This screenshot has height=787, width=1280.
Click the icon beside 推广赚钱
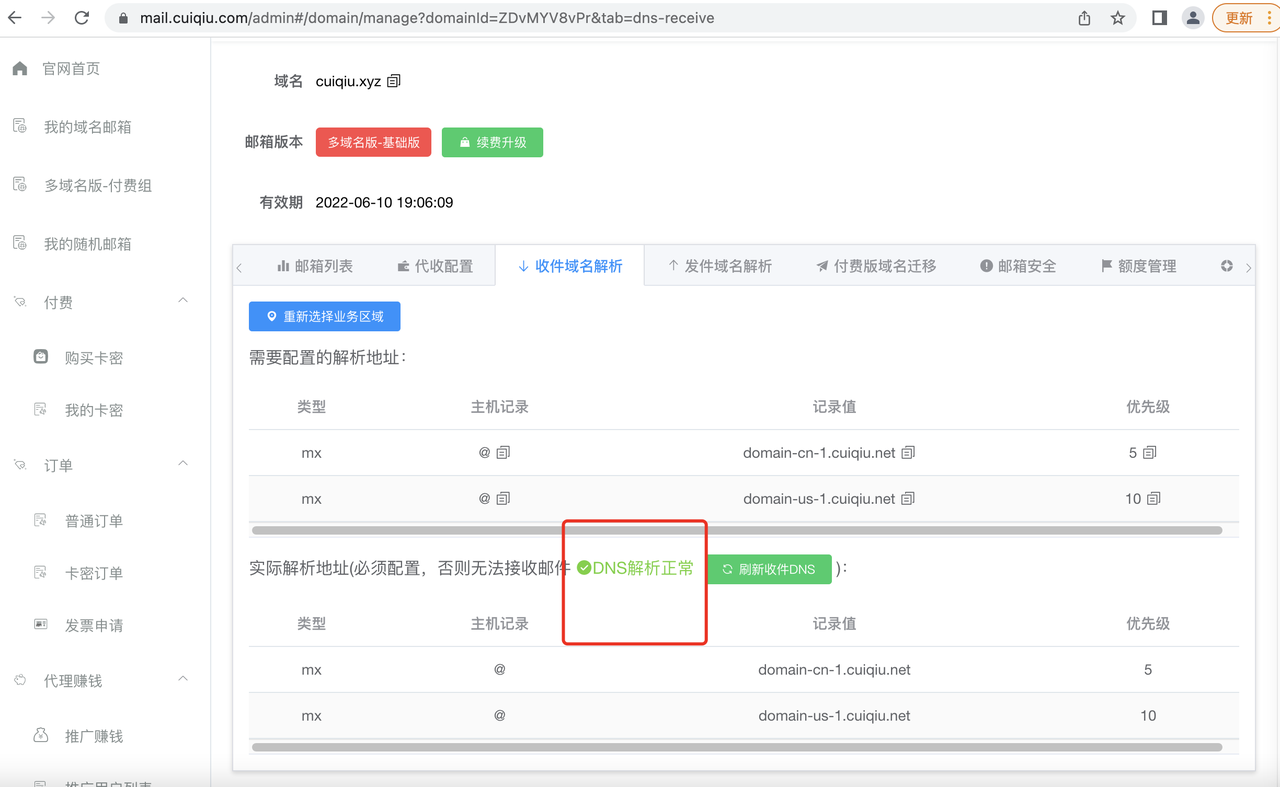(x=41, y=735)
